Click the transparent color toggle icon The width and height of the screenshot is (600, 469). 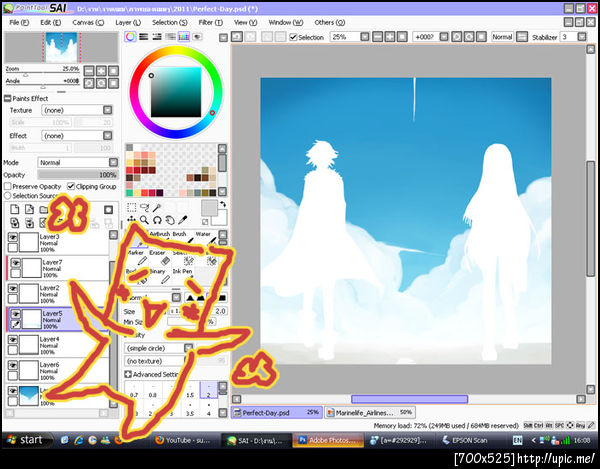click(205, 221)
